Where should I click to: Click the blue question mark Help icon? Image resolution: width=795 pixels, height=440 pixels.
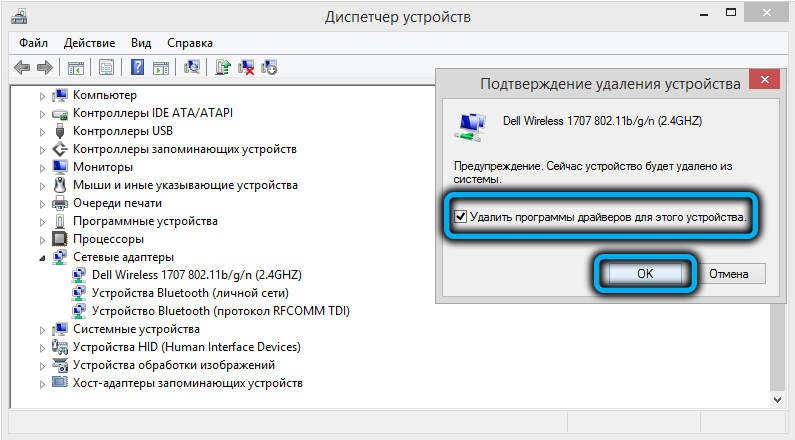point(136,68)
